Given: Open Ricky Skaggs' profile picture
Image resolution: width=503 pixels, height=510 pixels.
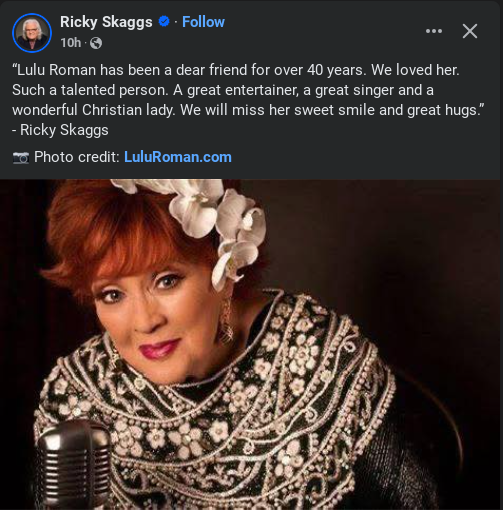Looking at the screenshot, I should click(32, 33).
